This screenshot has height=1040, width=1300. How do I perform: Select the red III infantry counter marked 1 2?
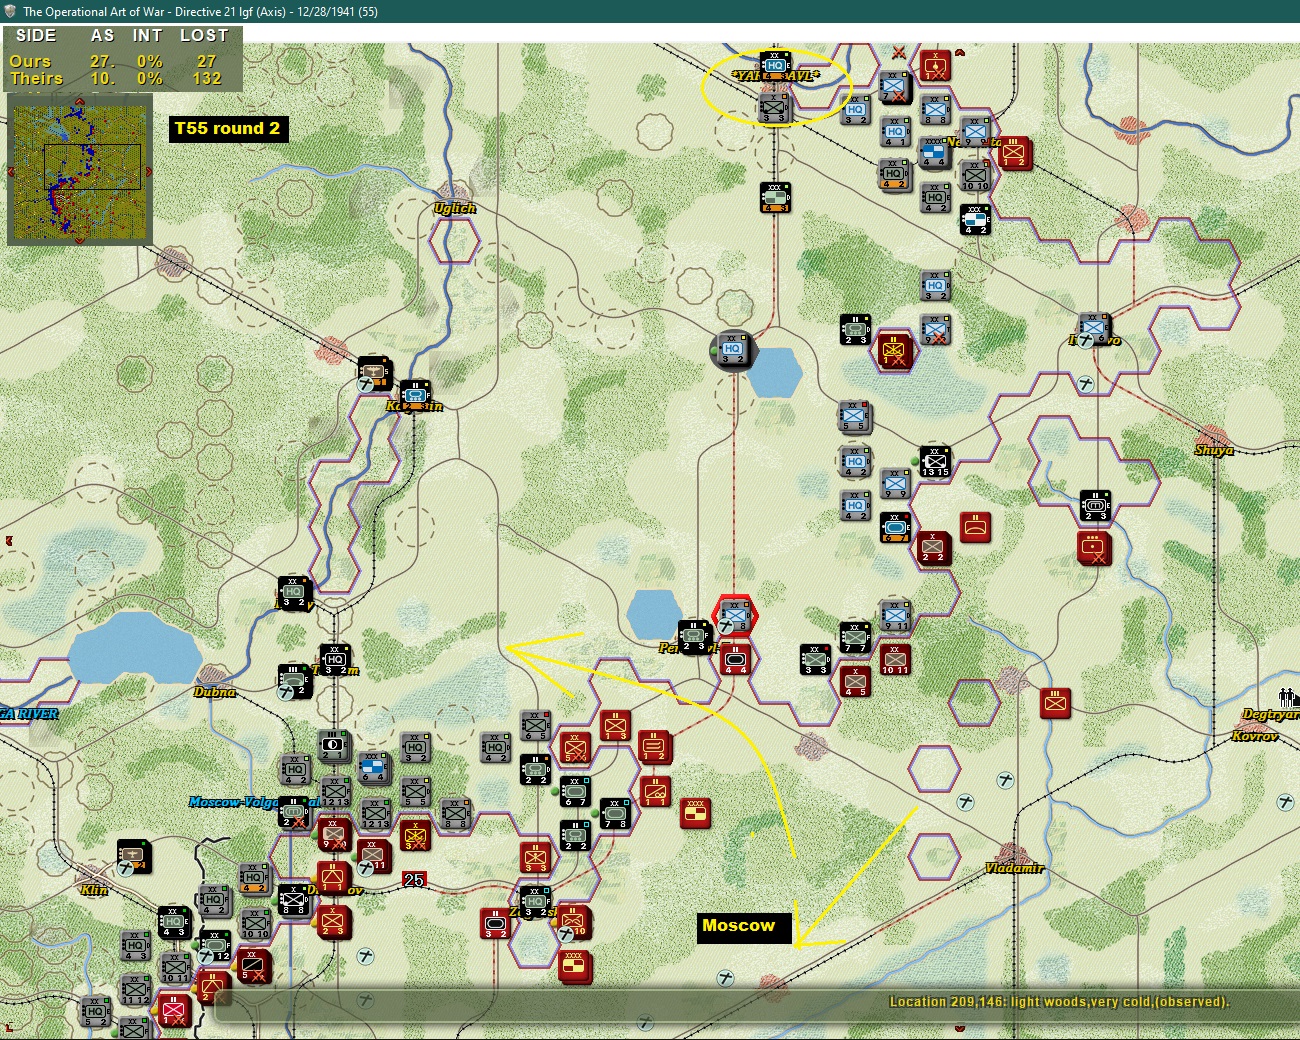(x=1014, y=152)
